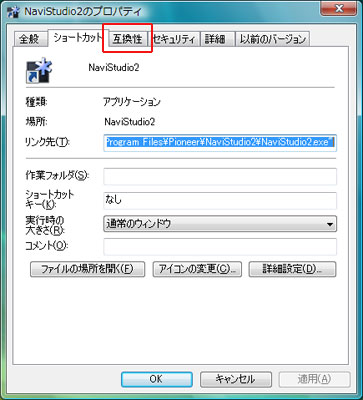Click the リンク先 path input field
Viewport: 363px width, 400px height.
click(220, 143)
